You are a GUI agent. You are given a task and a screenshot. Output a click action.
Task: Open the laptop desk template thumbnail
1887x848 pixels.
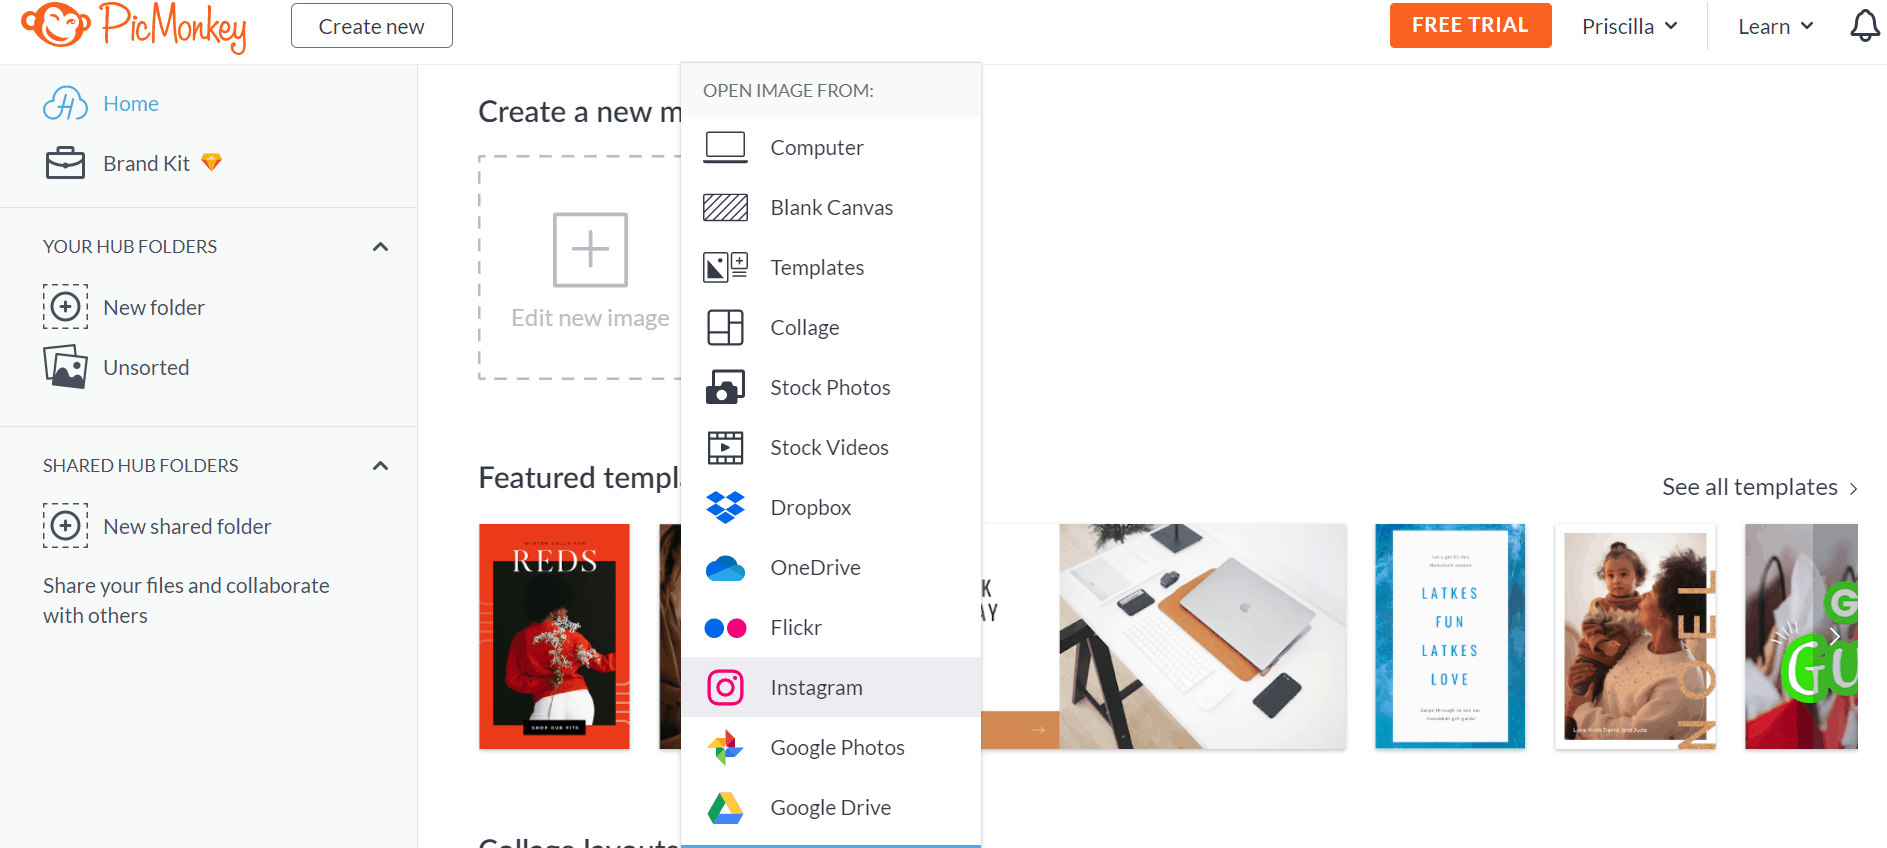[1203, 636]
